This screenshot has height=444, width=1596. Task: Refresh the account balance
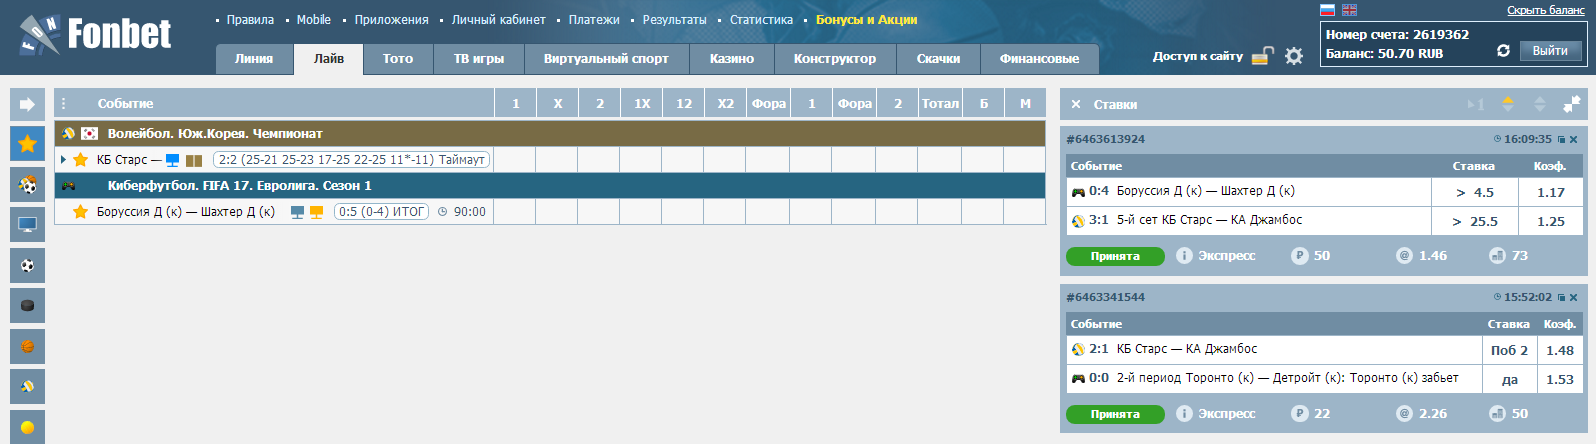pos(1503,51)
